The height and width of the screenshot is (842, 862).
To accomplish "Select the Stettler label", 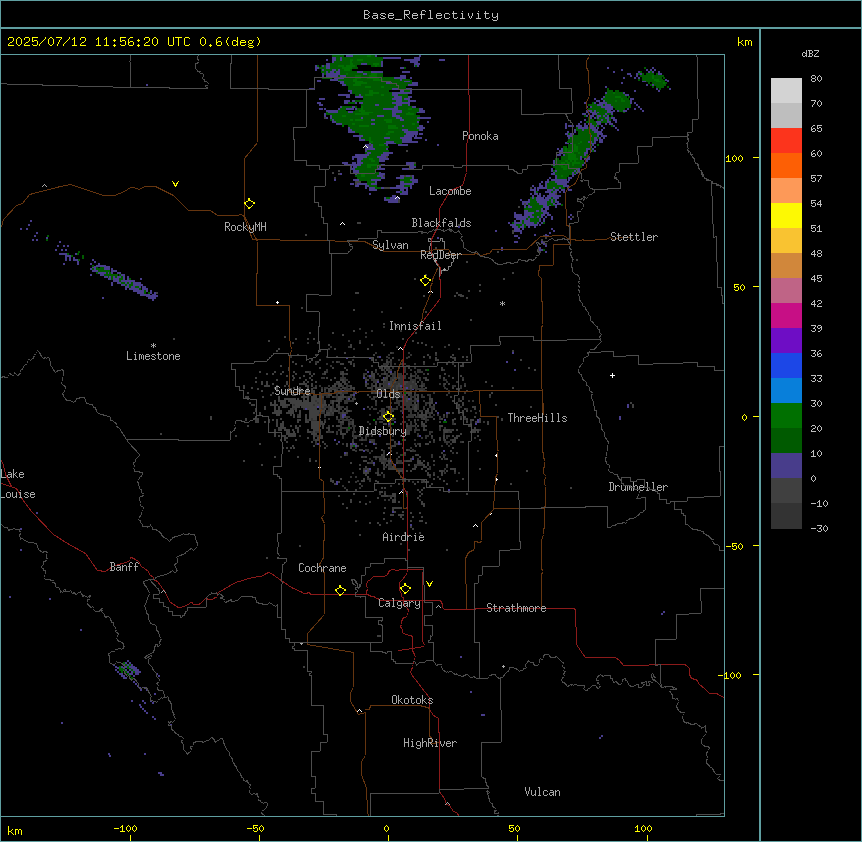I will 634,237.
